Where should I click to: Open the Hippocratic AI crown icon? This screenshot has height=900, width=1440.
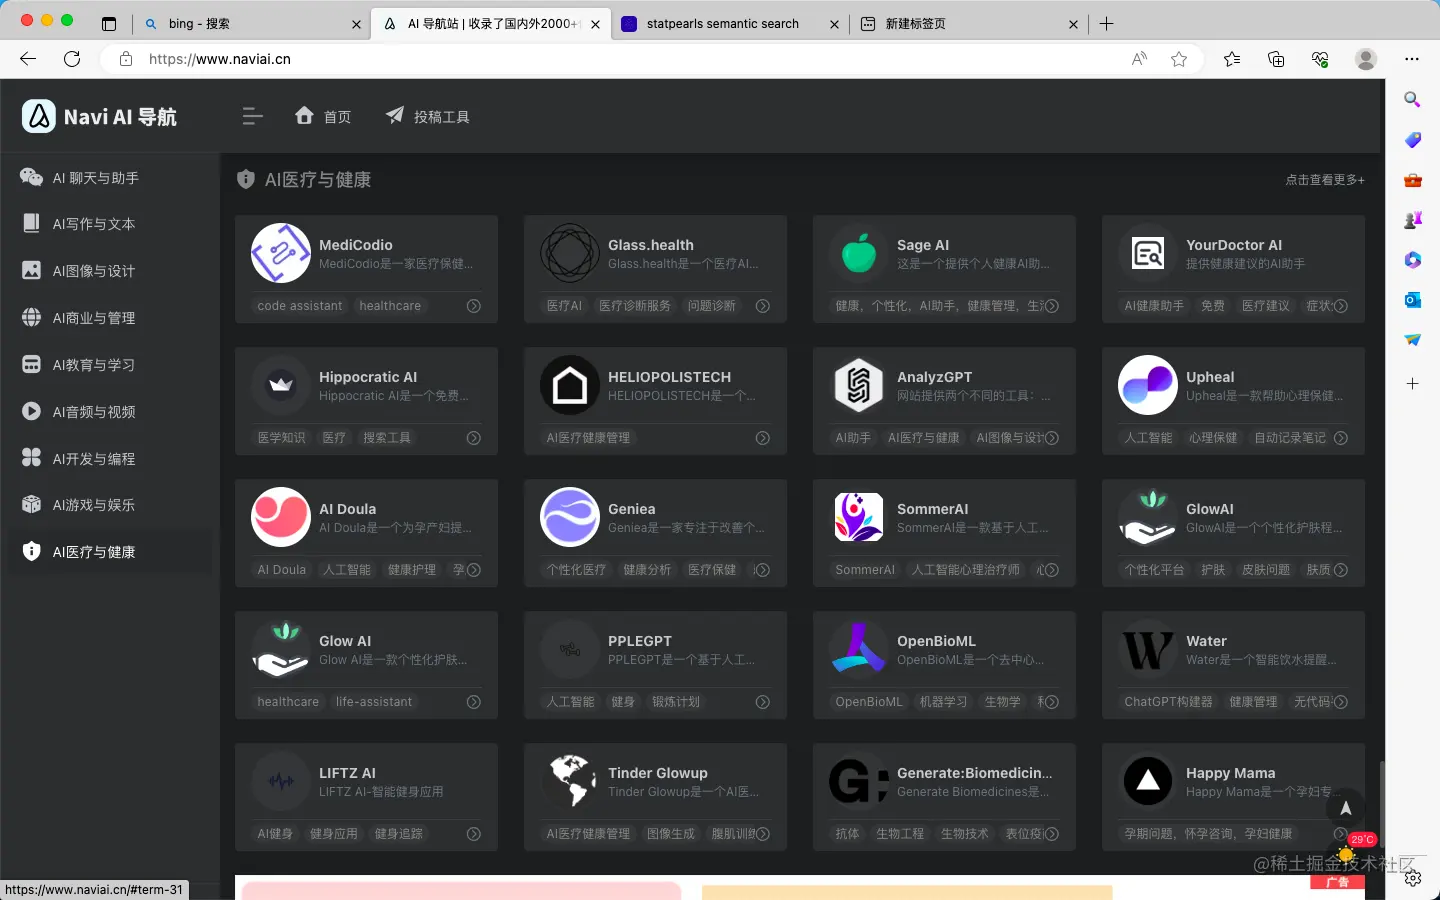pyautogui.click(x=280, y=385)
